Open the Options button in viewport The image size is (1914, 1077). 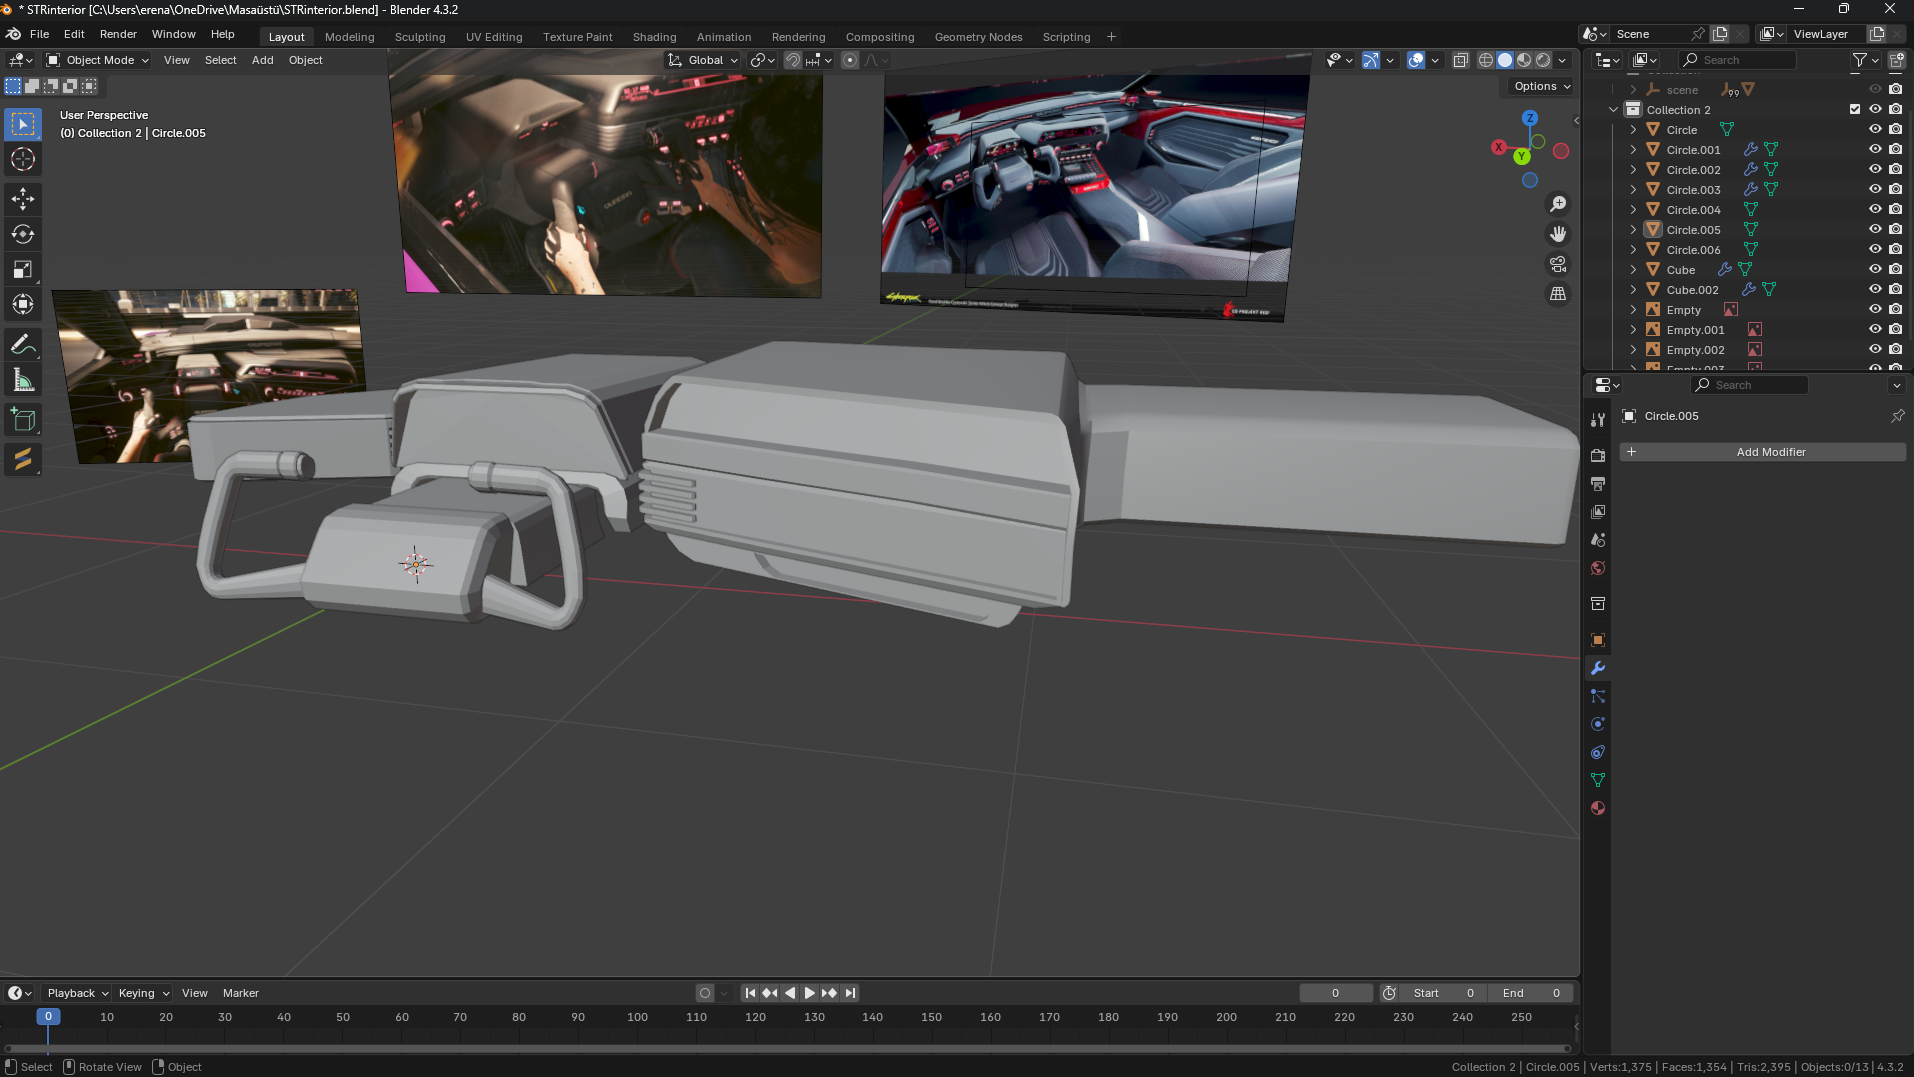[1541, 86]
